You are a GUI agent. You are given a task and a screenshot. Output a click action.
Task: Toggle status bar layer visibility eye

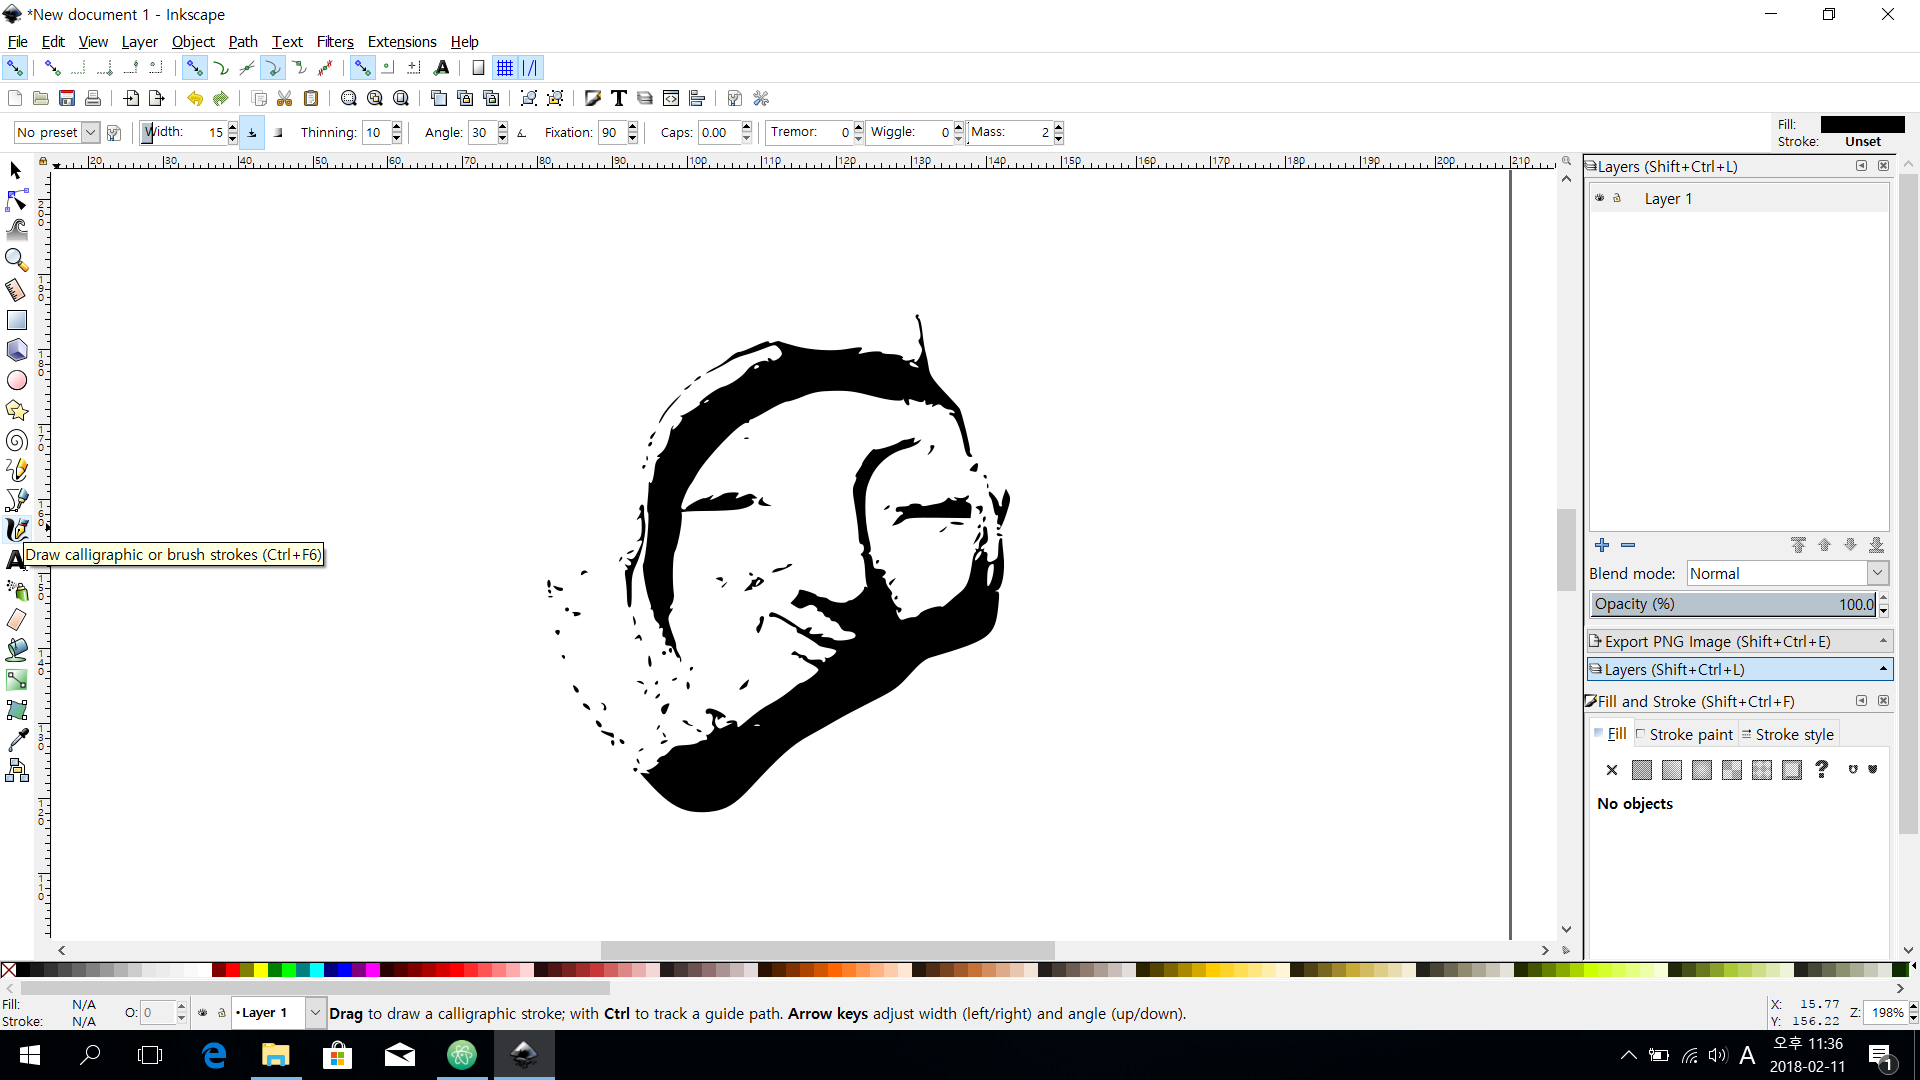pyautogui.click(x=203, y=1013)
